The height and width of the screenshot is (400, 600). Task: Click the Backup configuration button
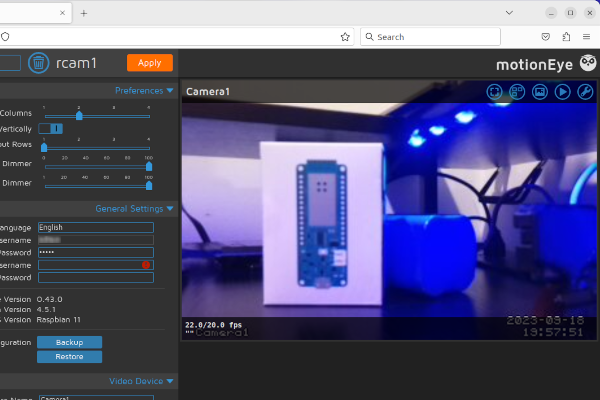coord(69,342)
